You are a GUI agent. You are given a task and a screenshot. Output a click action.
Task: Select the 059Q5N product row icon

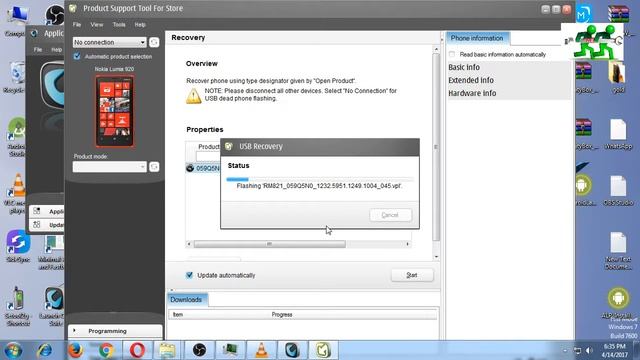point(190,168)
